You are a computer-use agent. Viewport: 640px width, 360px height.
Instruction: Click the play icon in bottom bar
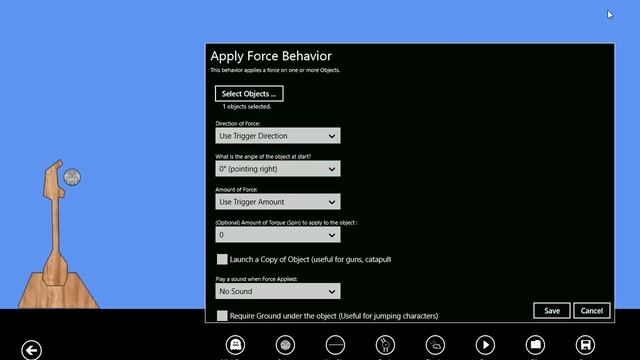485,345
